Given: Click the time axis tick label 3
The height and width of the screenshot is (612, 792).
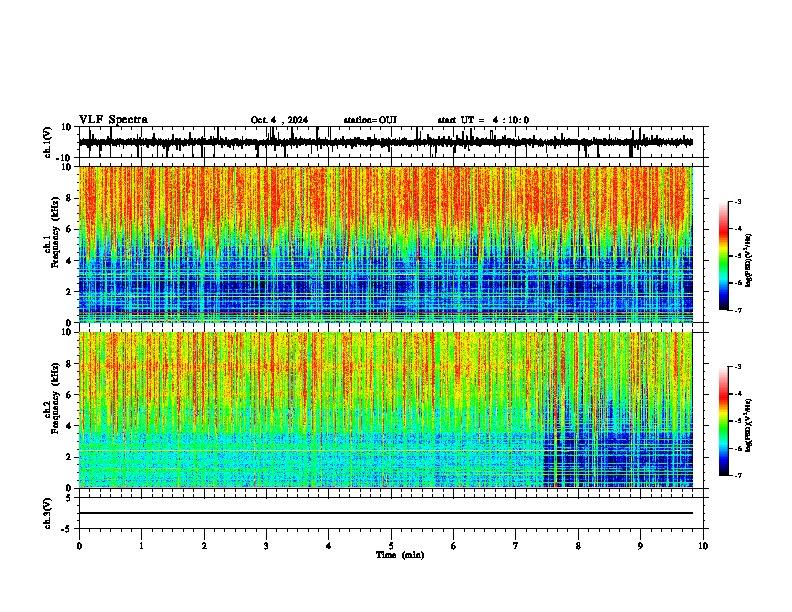Looking at the screenshot, I should pyautogui.click(x=266, y=546).
